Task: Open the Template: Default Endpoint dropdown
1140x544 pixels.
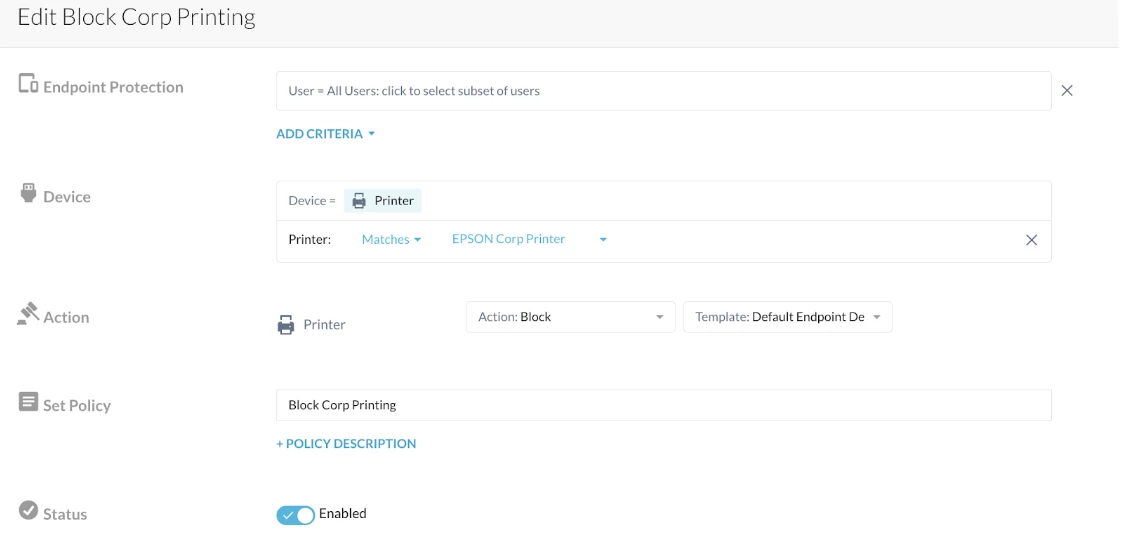Action: pyautogui.click(x=787, y=317)
